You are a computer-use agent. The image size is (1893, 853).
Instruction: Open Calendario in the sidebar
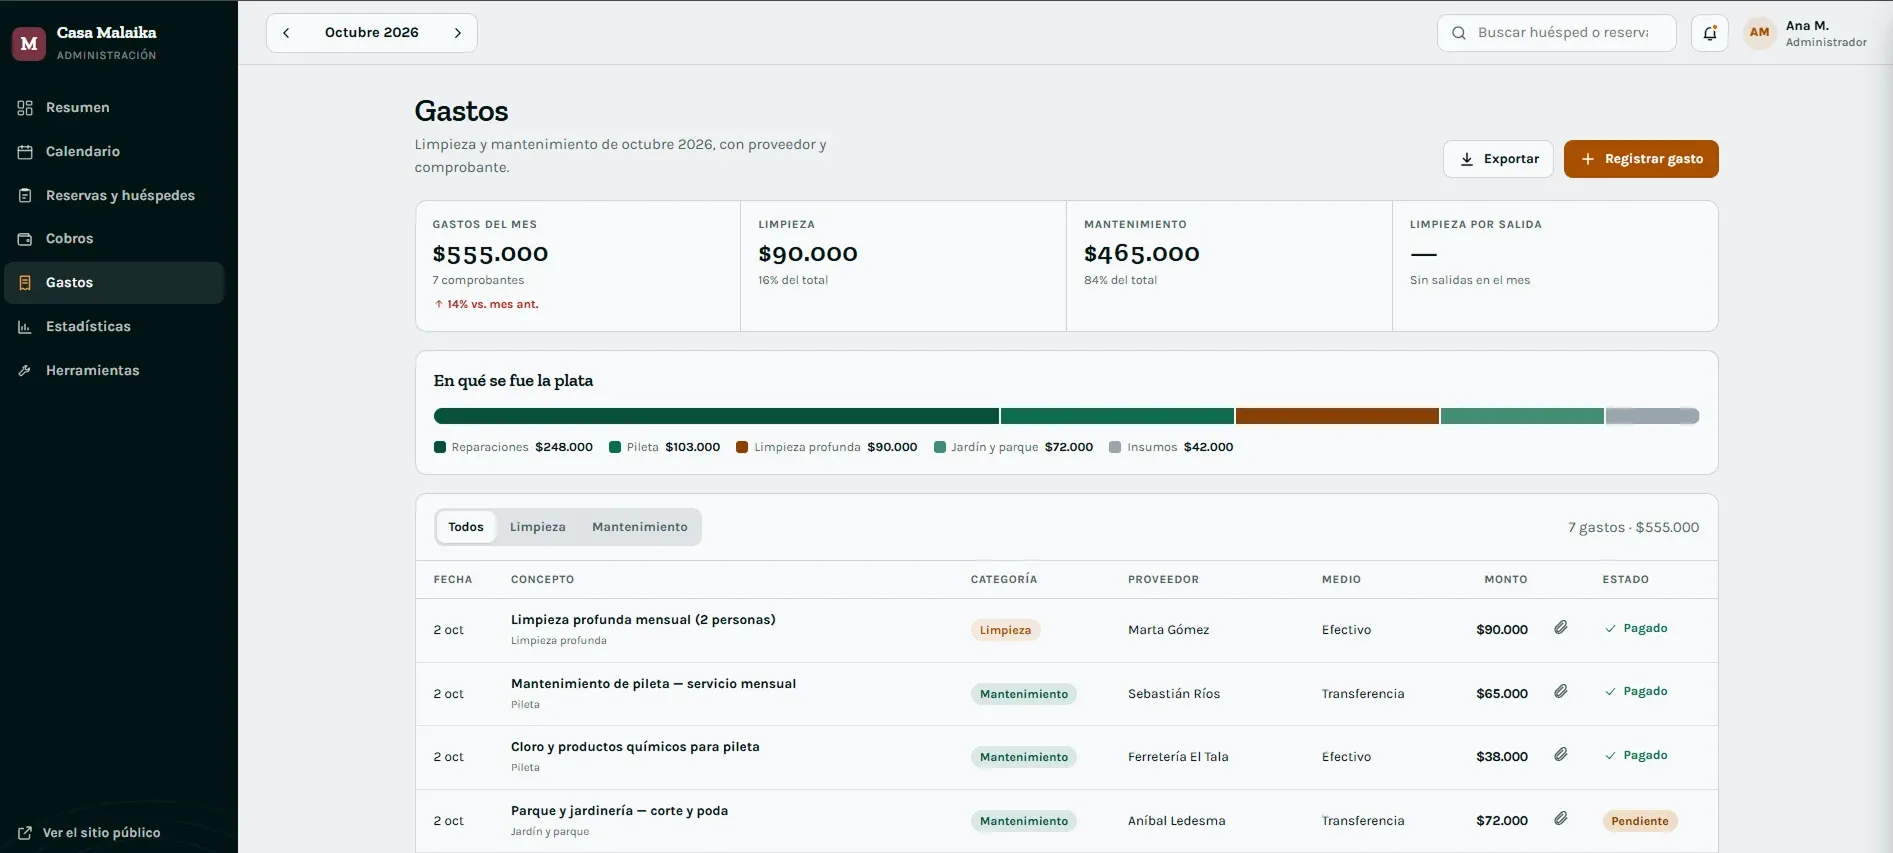click(x=114, y=152)
